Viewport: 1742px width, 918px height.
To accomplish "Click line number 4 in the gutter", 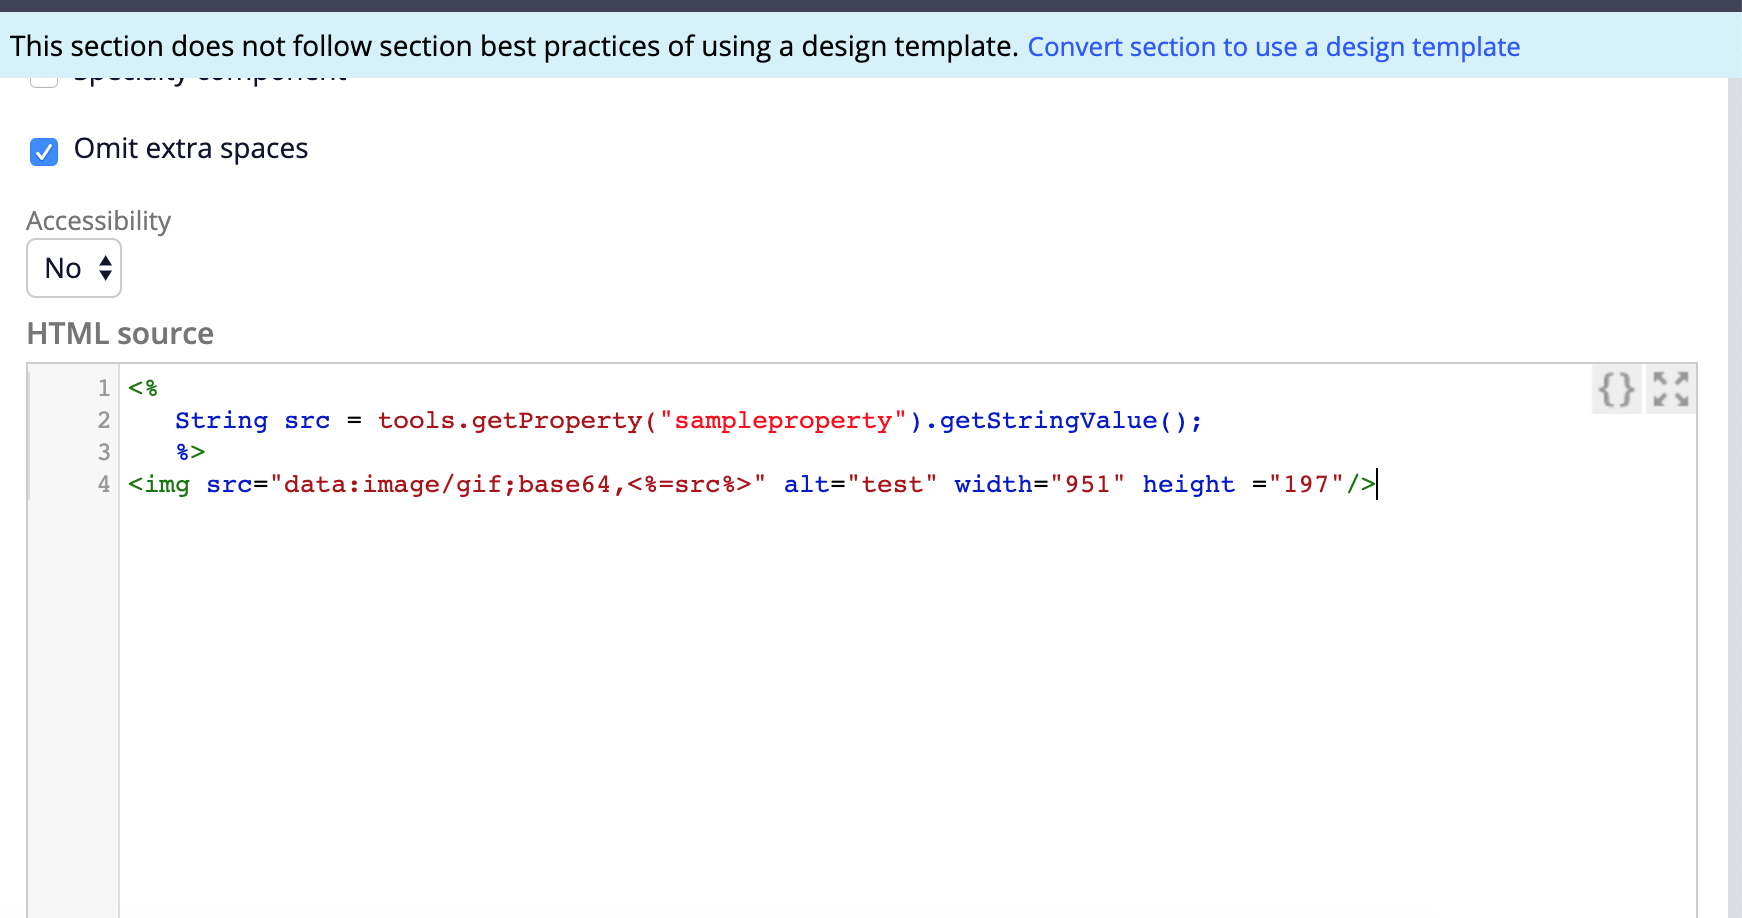I will (x=103, y=484).
